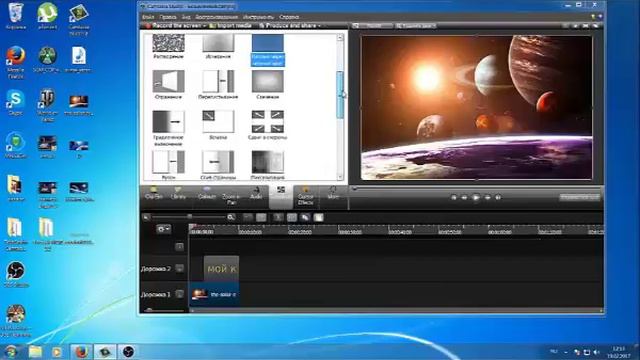Click the add track plus button
This screenshot has height=360, width=640.
point(179,247)
